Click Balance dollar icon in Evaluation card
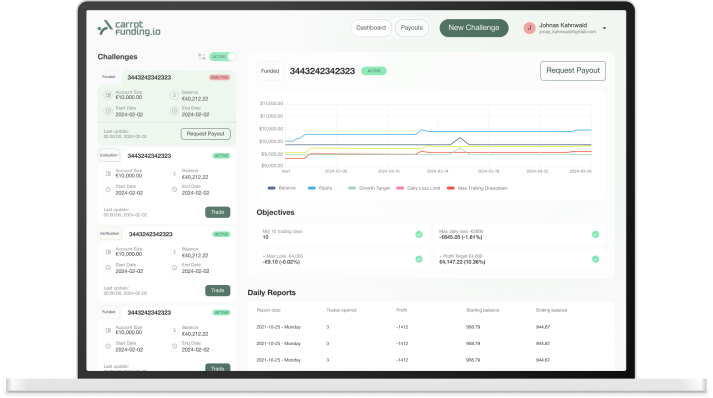Viewport: 713px width, 398px height. 174,173
